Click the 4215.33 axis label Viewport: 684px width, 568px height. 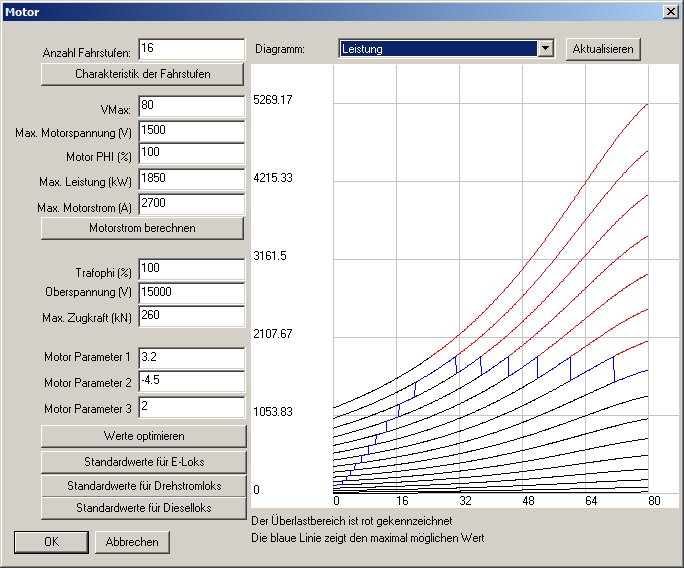[273, 178]
